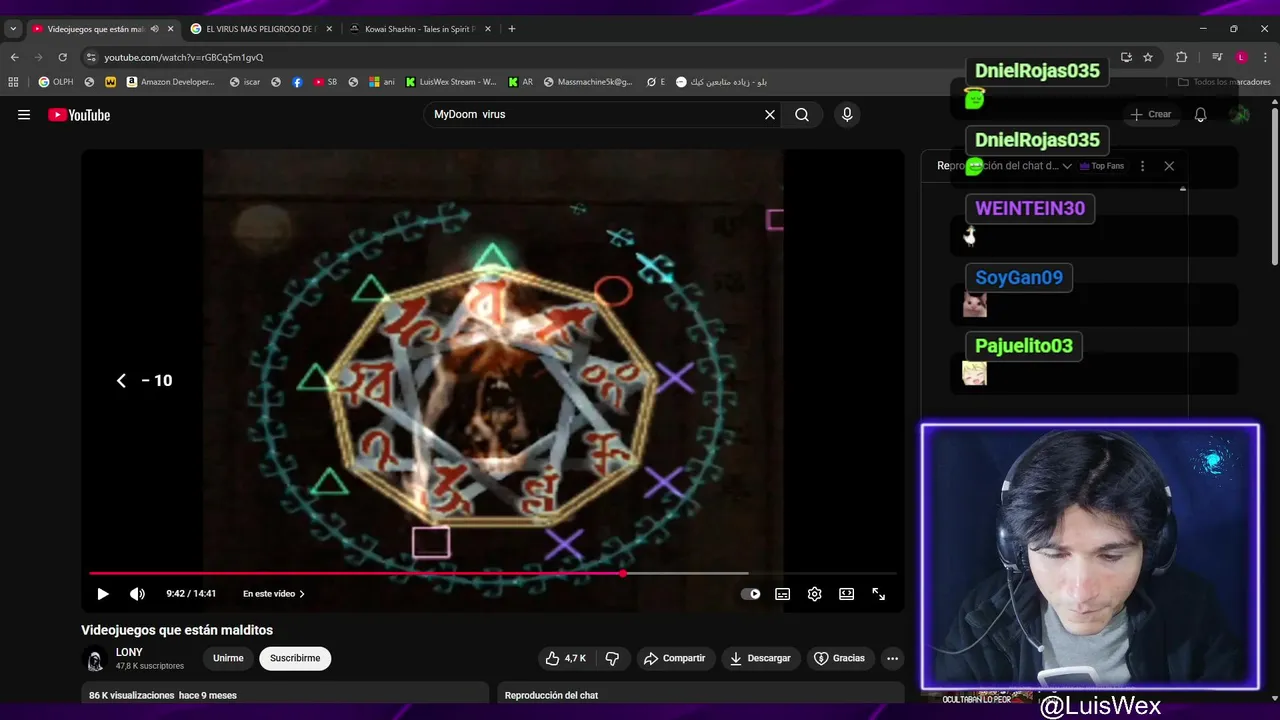This screenshot has width=1280, height=720.
Task: Enter fullscreen mode
Action: [879, 594]
